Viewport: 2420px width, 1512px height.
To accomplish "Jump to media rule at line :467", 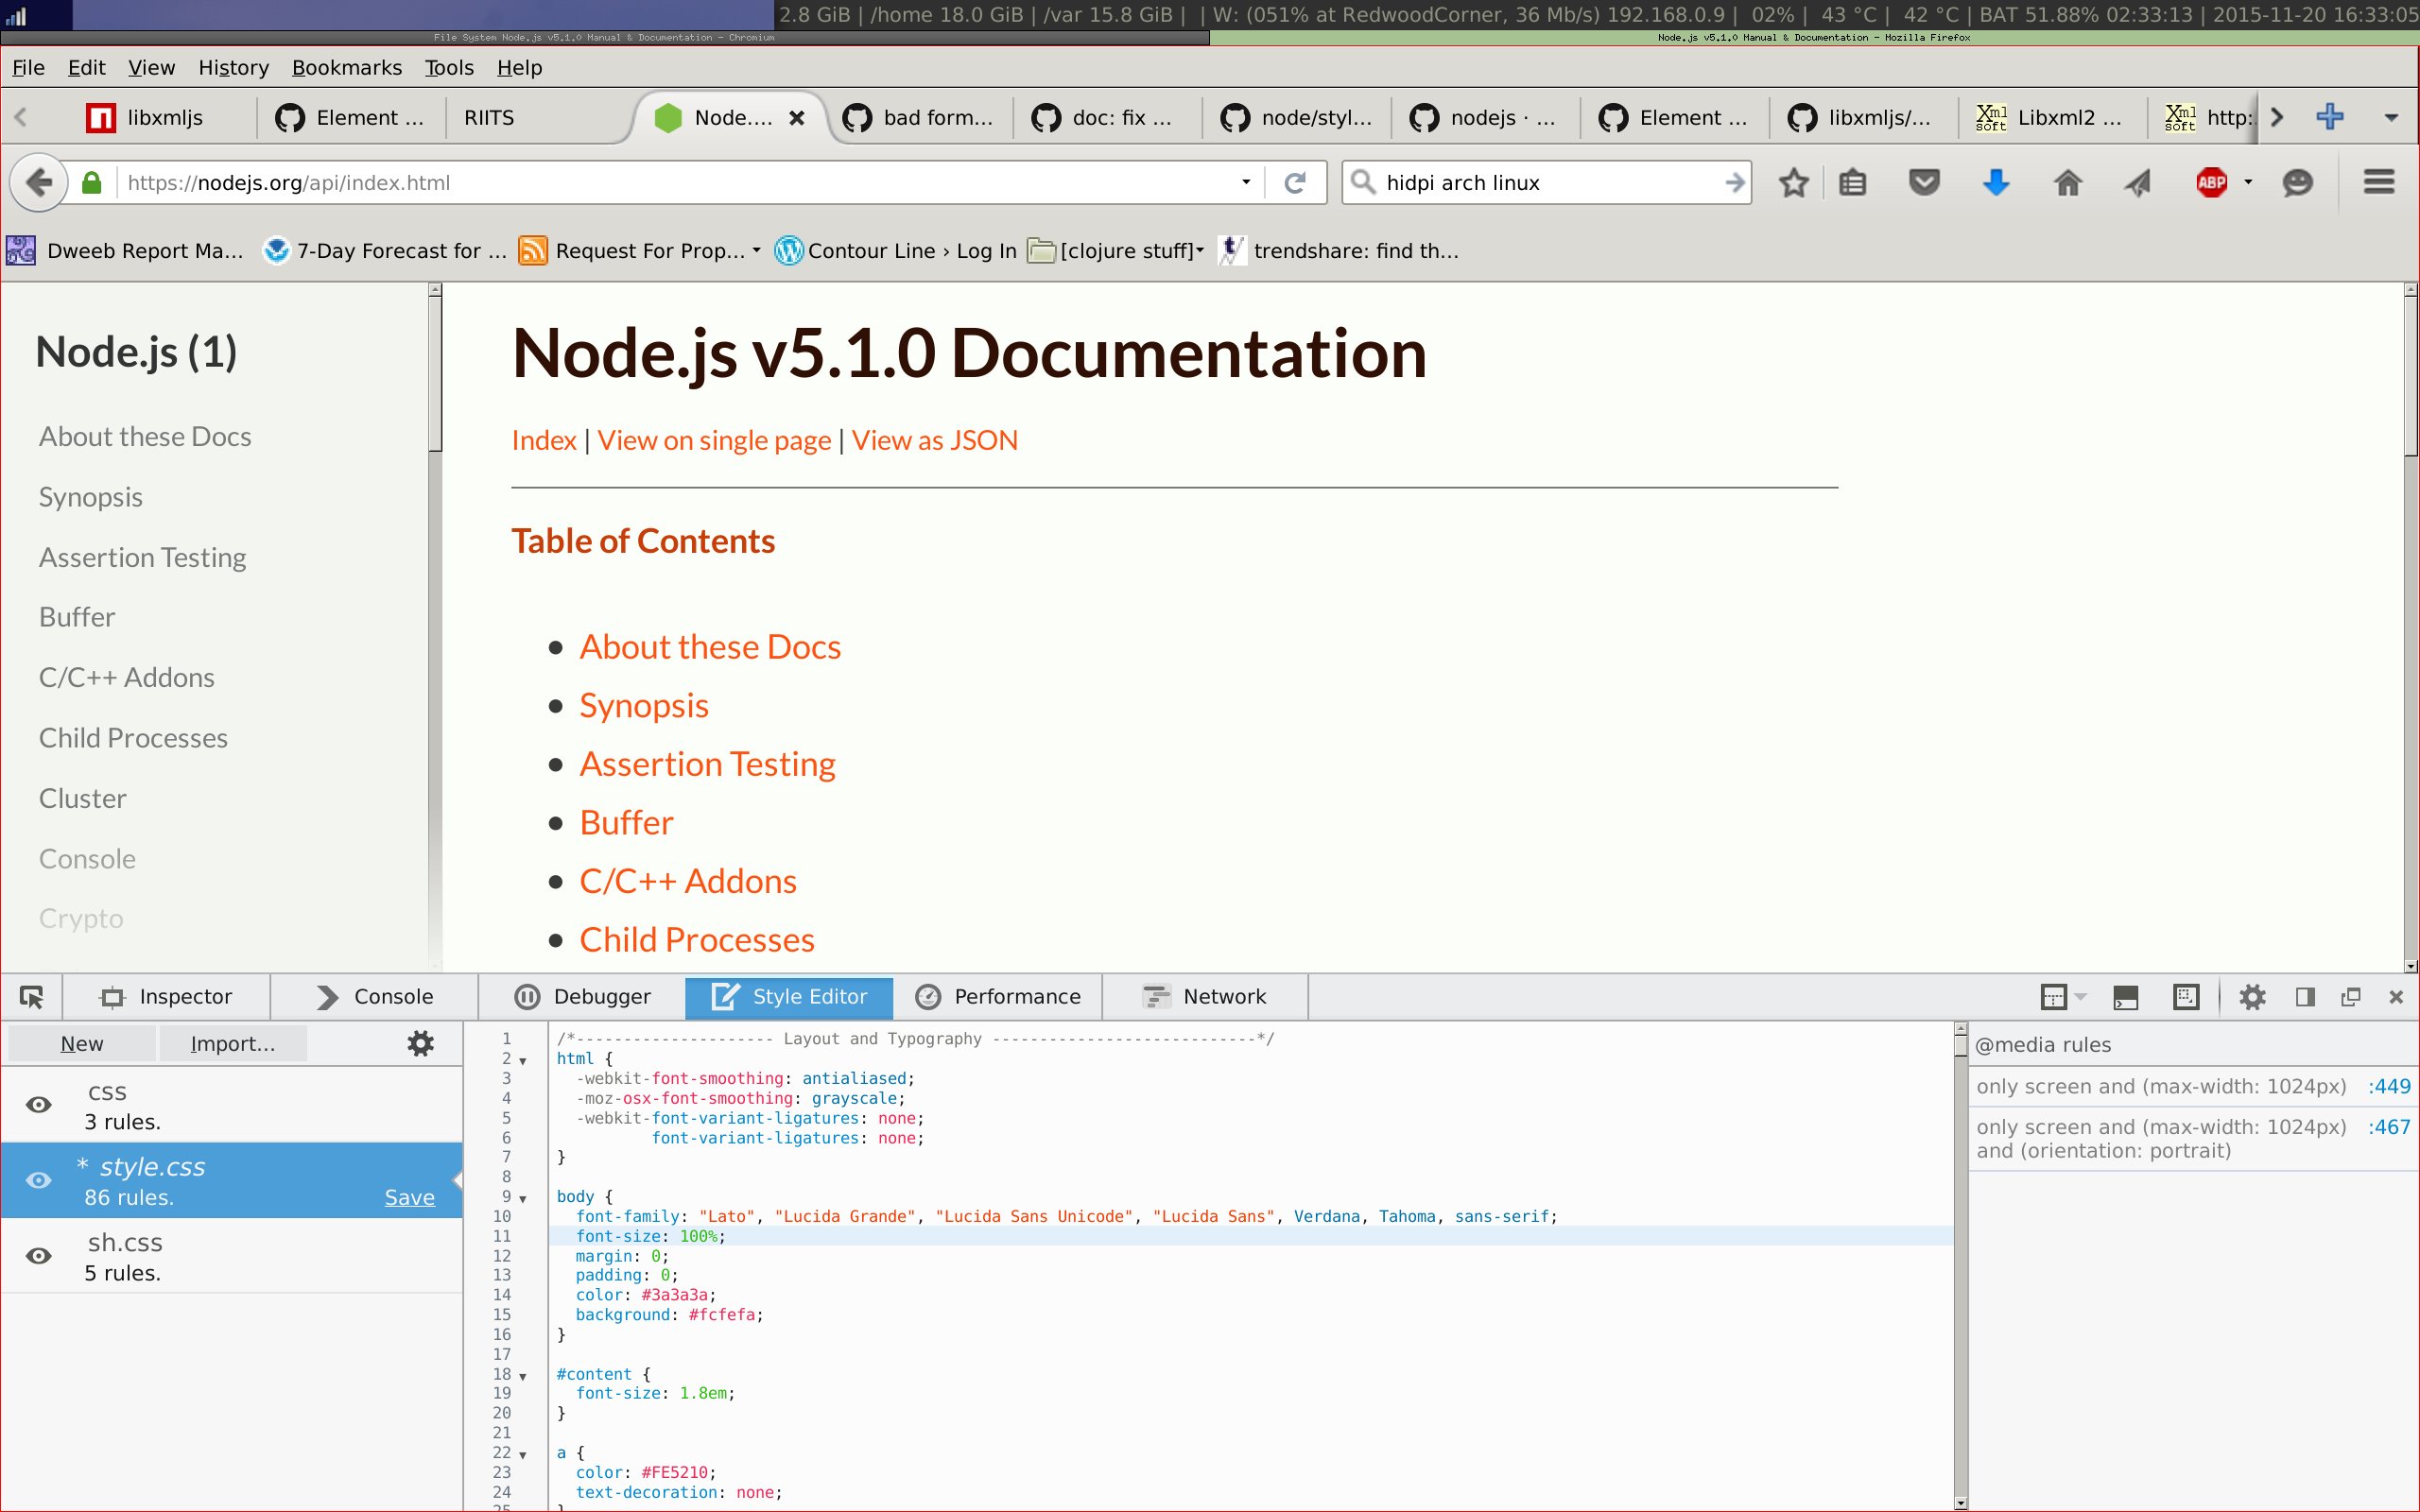I will [2389, 1127].
